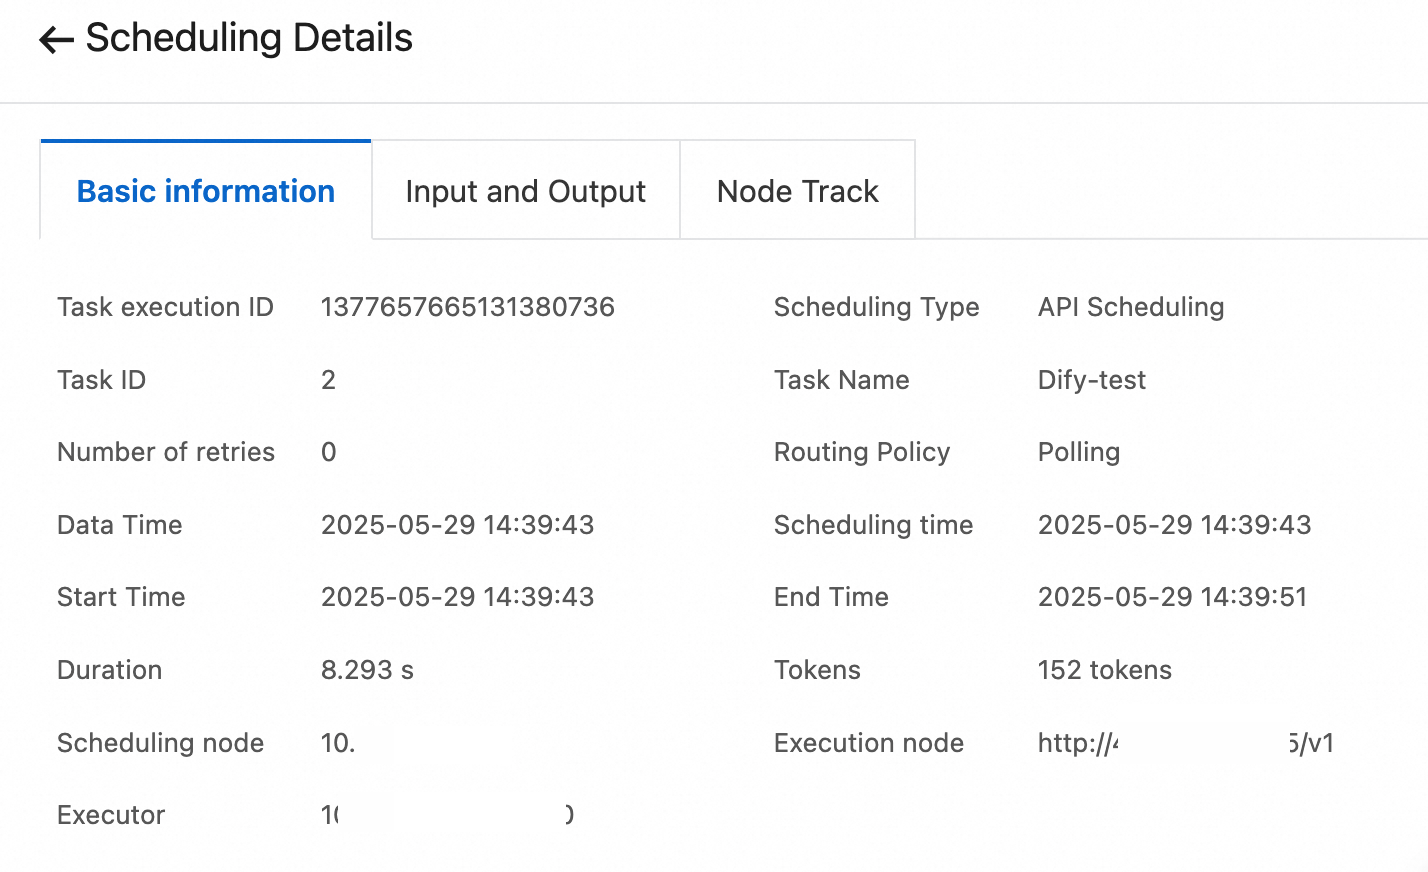Click the Number of retries value 0
This screenshot has width=1428, height=872.
(328, 452)
